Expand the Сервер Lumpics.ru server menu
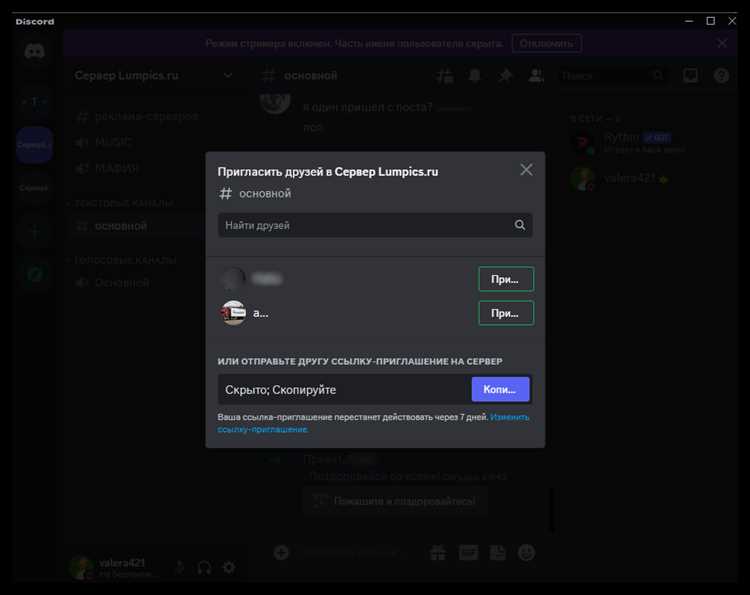The width and height of the screenshot is (750, 595). (228, 76)
